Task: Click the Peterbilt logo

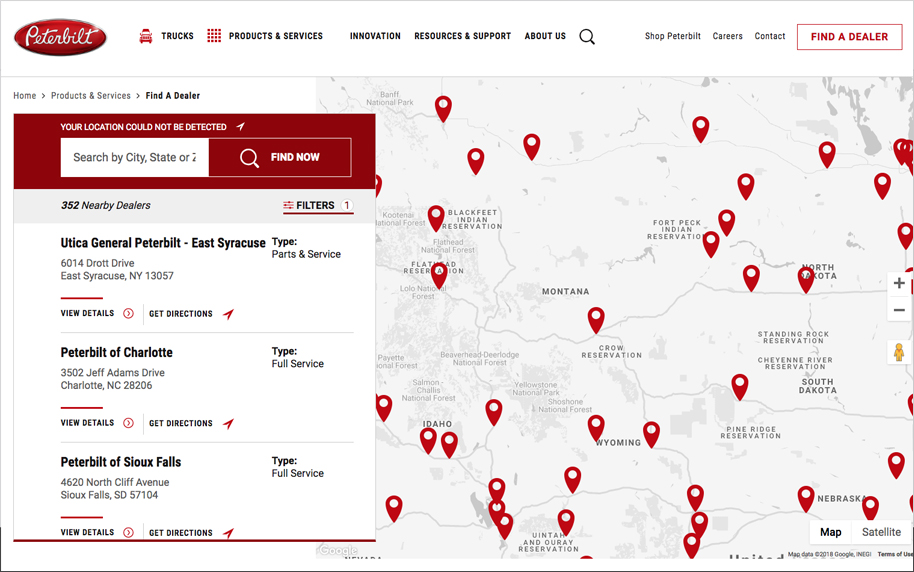Action: [60, 37]
